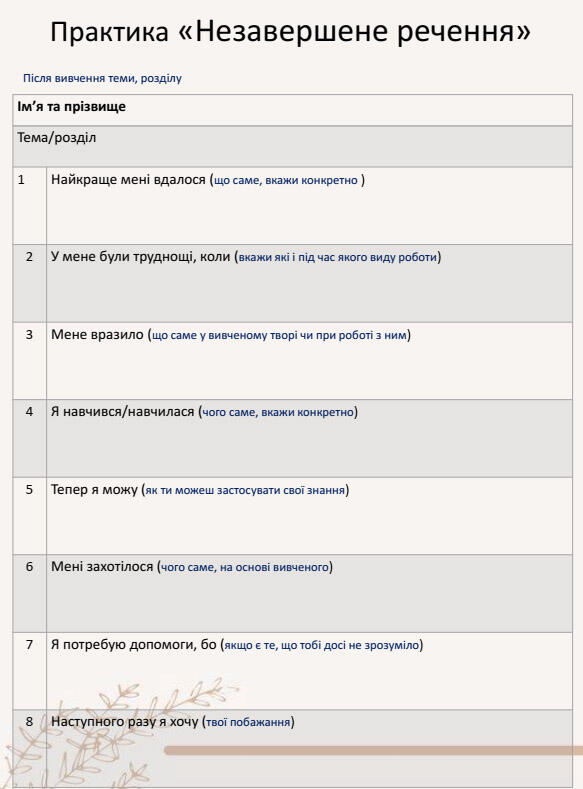The width and height of the screenshot is (583, 789).
Task: Click the answer area of «Найкраще мені вдалося»
Action: point(309,206)
